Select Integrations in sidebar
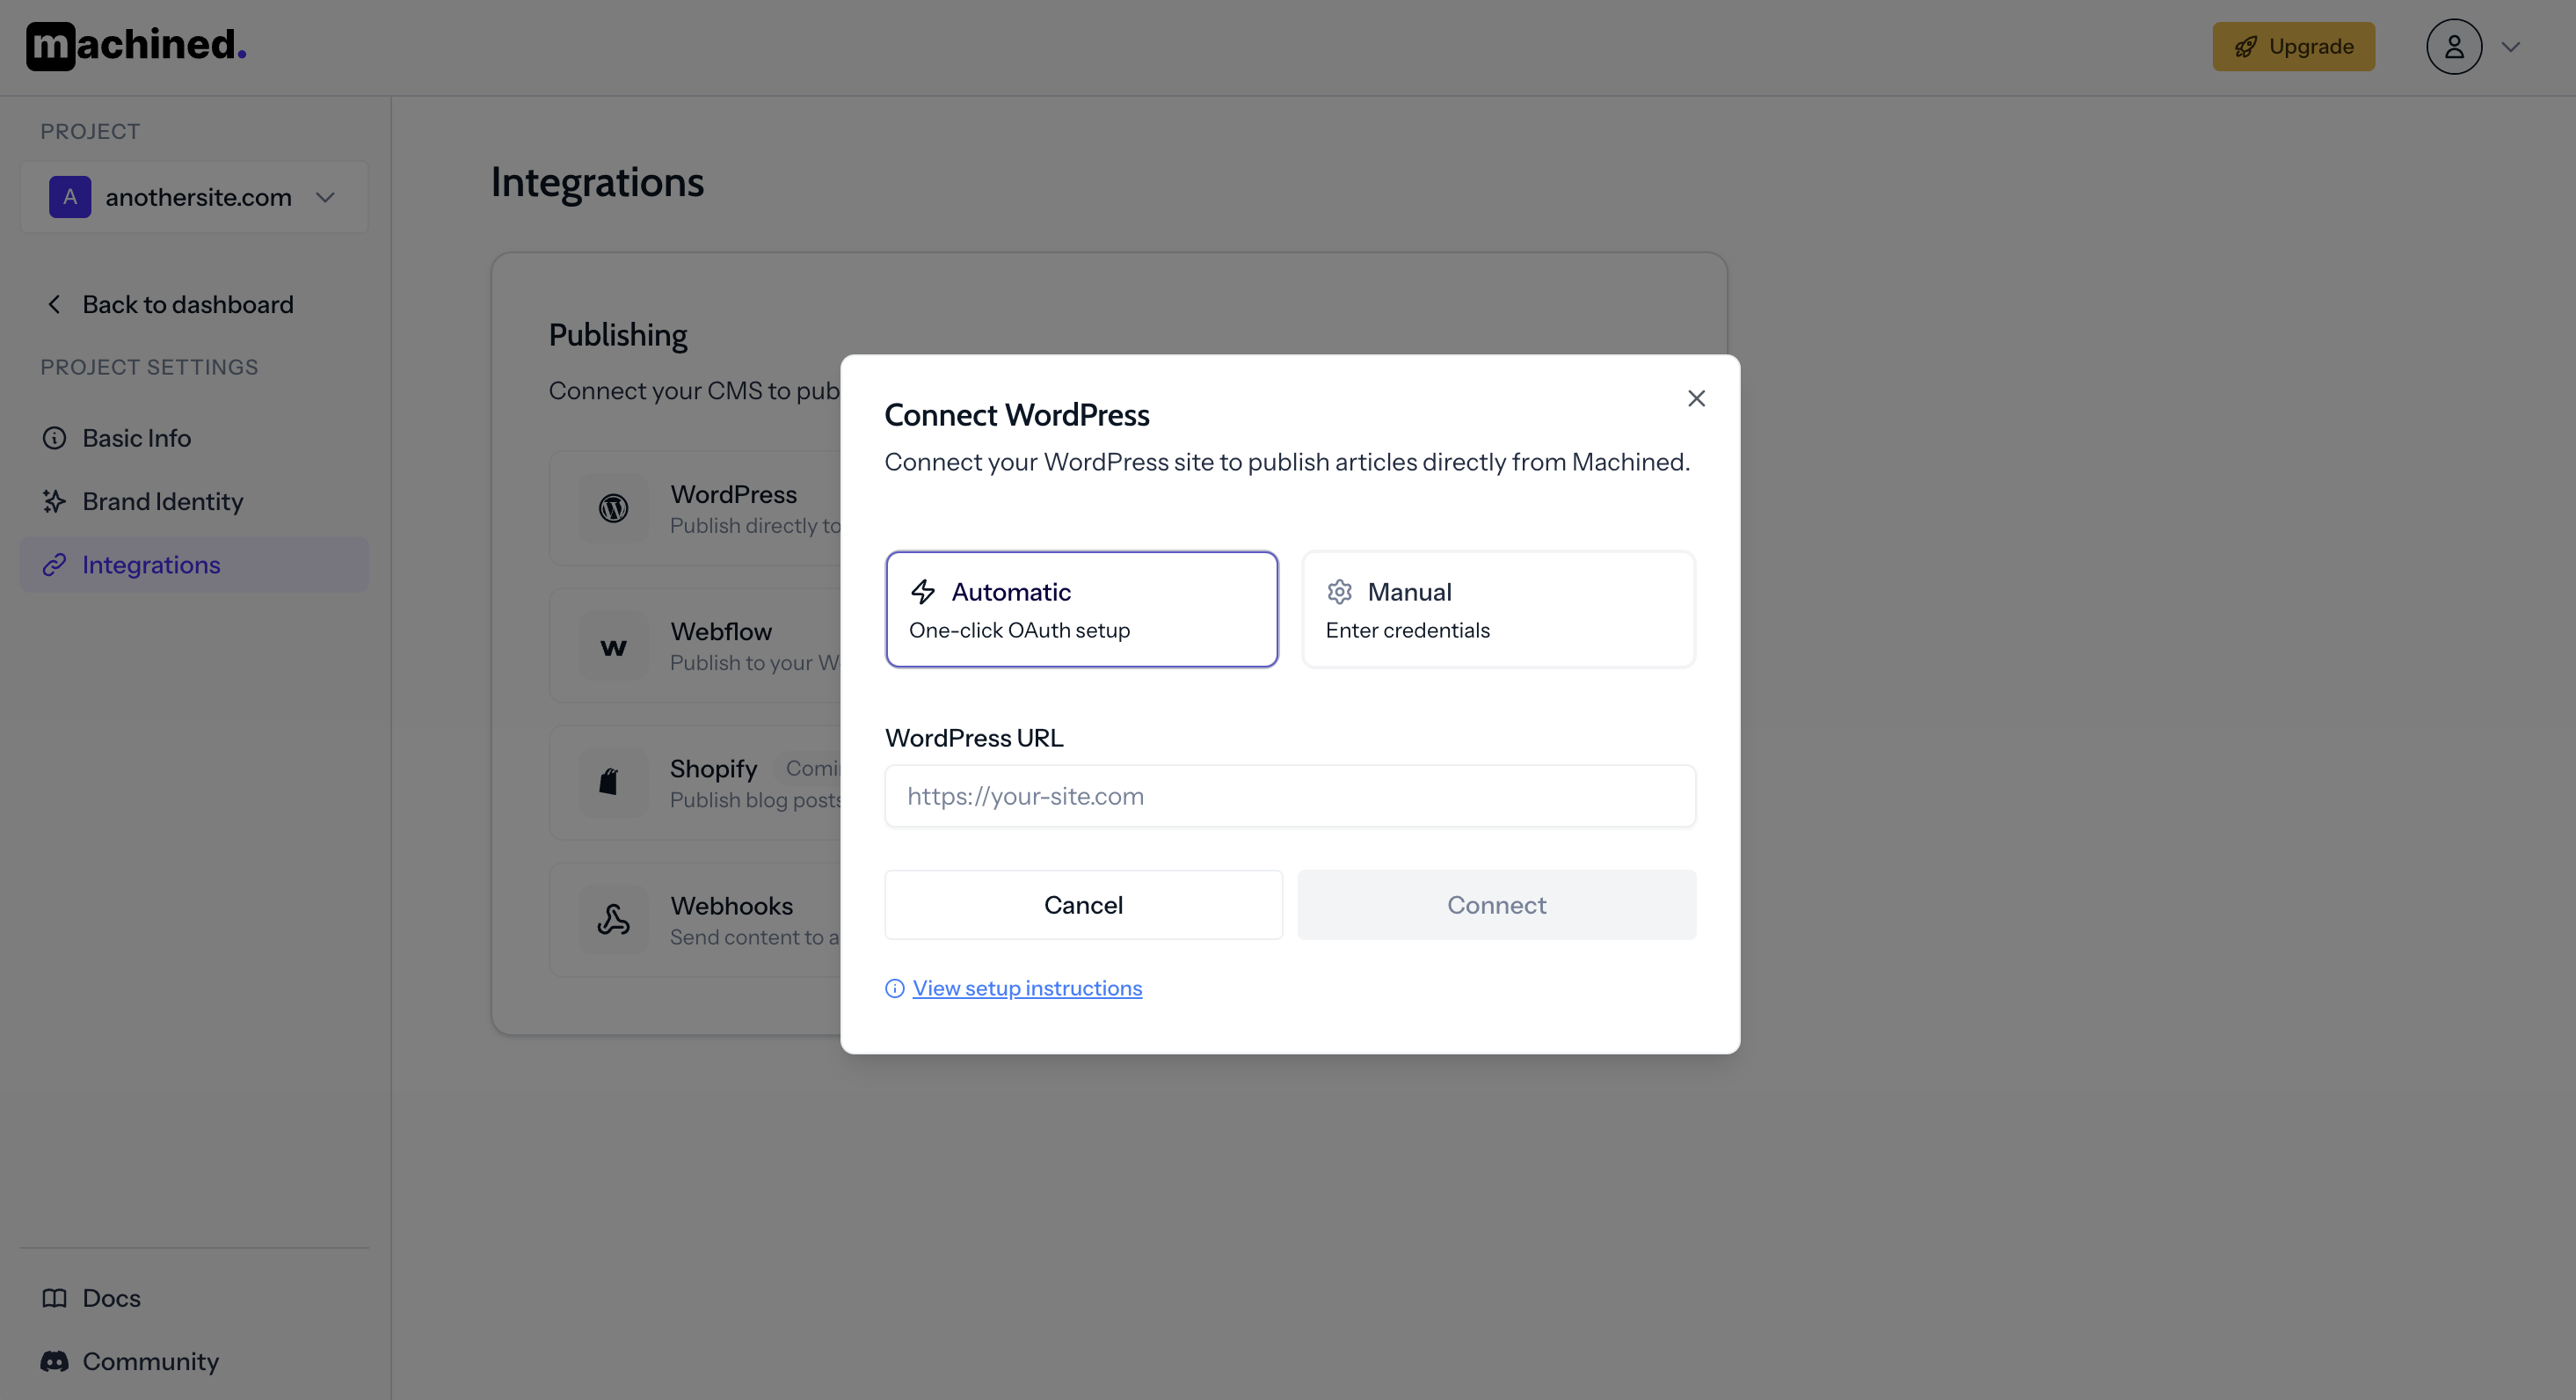The image size is (2576, 1400). pos(194,565)
